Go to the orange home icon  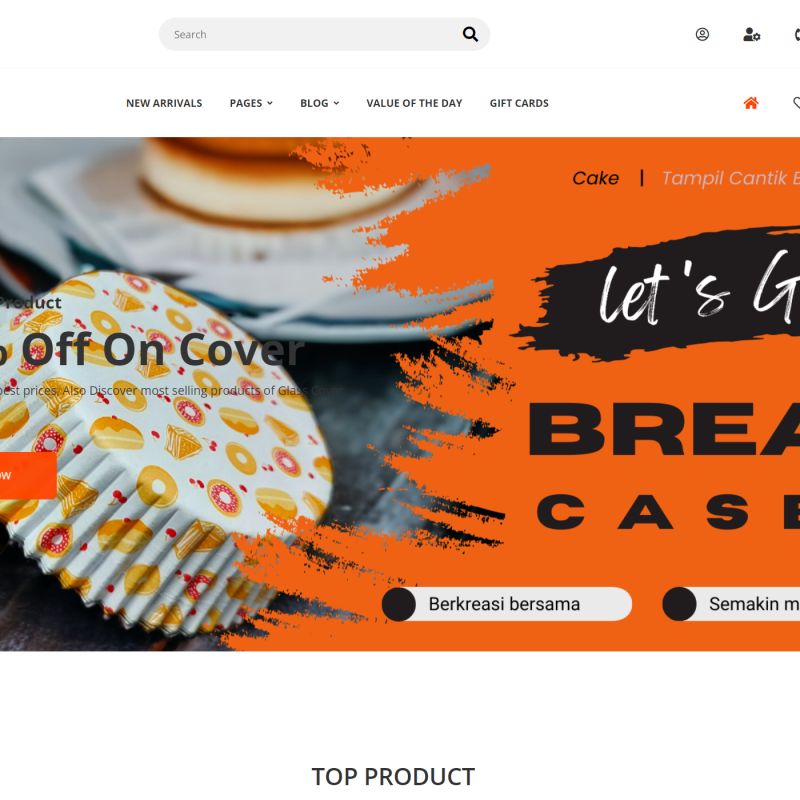[x=751, y=103]
